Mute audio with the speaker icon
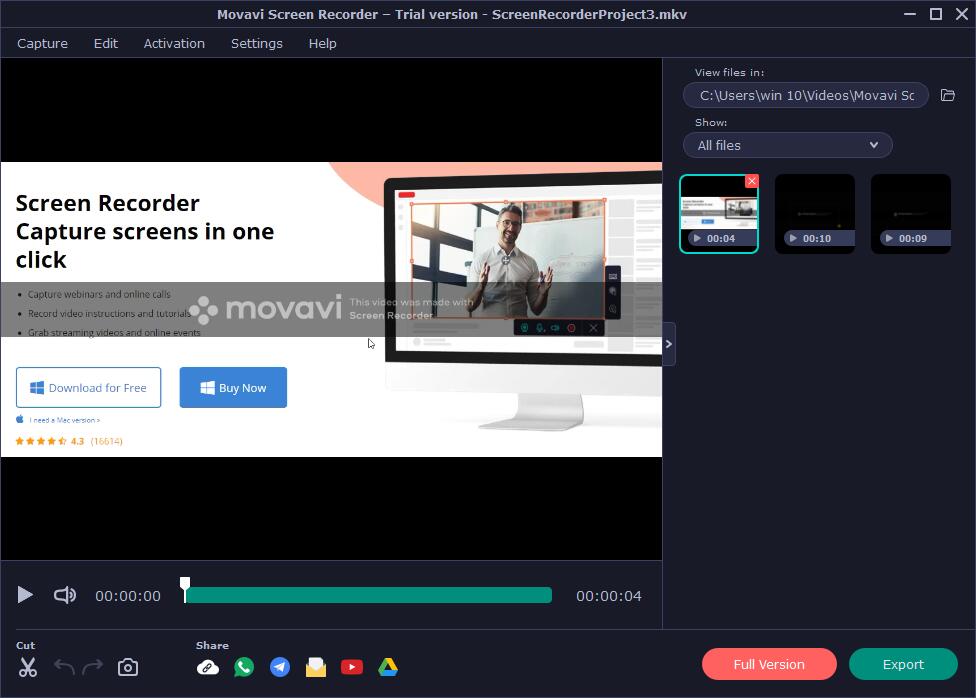Screen dimensions: 976x698 [x=65, y=595]
